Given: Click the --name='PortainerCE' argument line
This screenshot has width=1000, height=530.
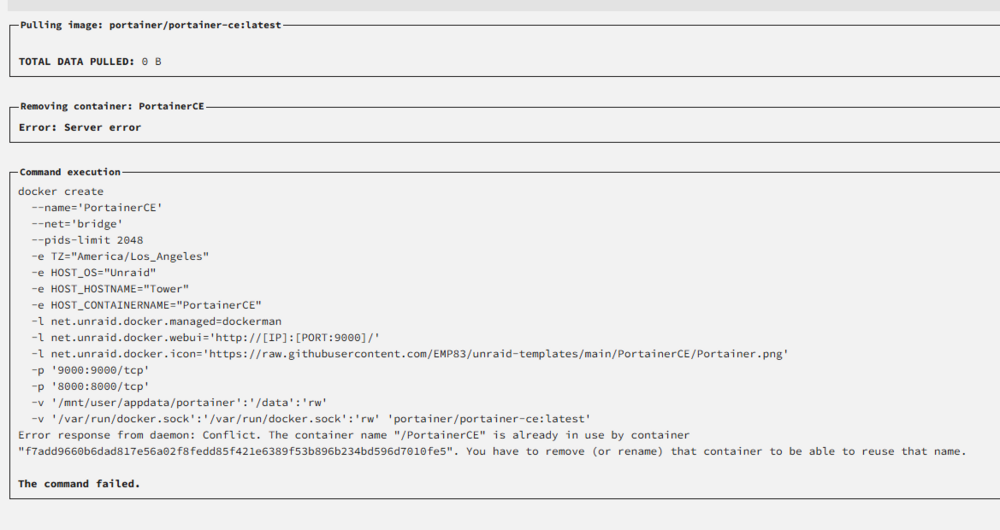Looking at the screenshot, I should (x=97, y=207).
